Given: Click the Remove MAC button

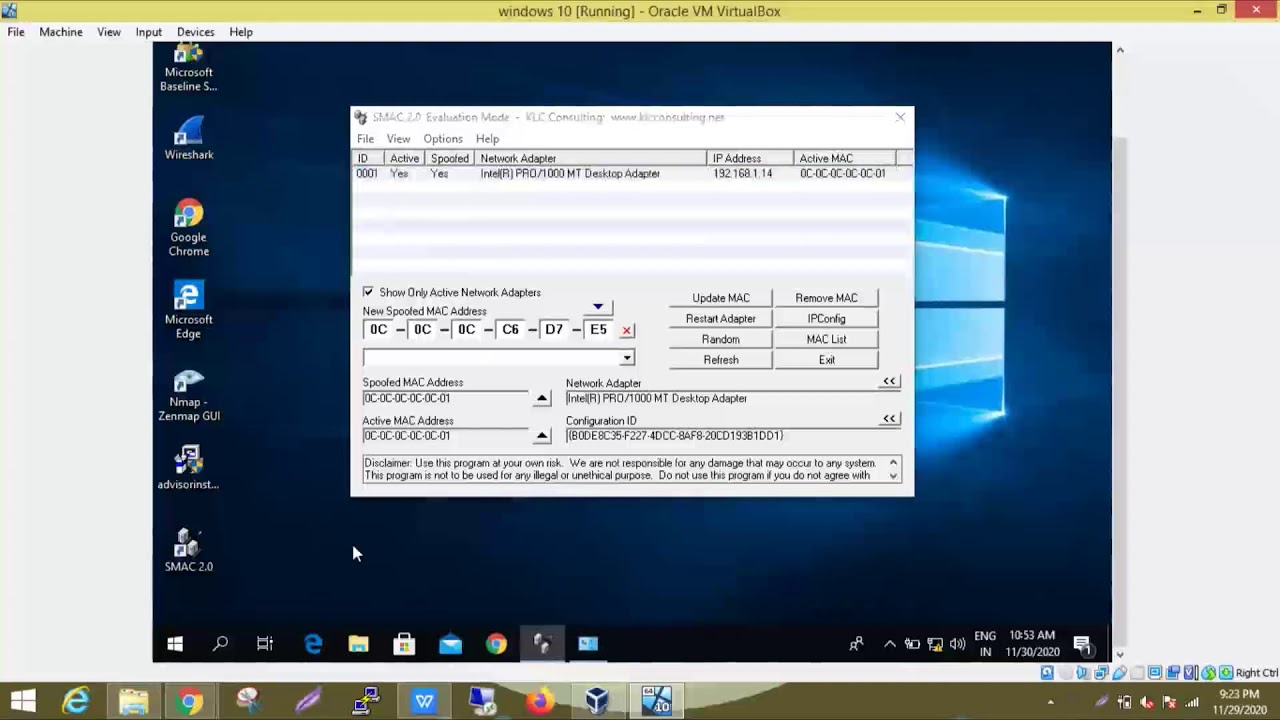Looking at the screenshot, I should click(826, 298).
